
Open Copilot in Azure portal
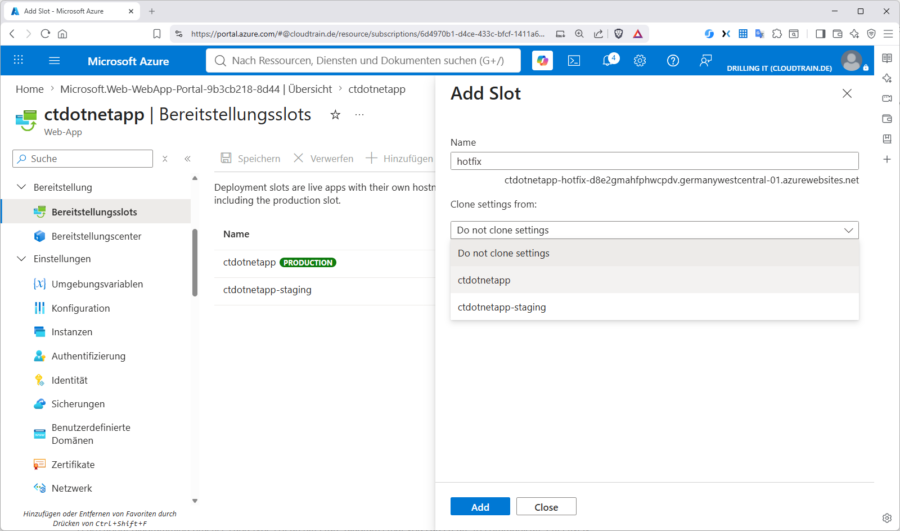click(542, 60)
